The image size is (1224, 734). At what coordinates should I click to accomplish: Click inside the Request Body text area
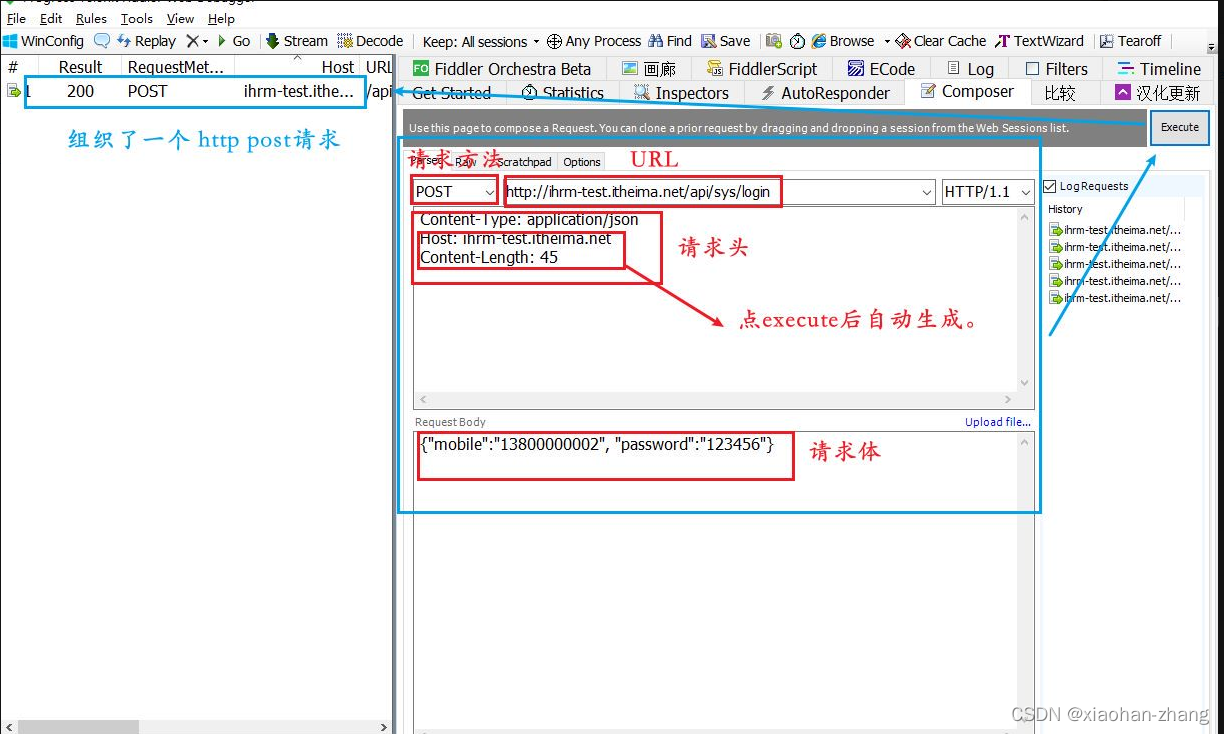pos(716,584)
